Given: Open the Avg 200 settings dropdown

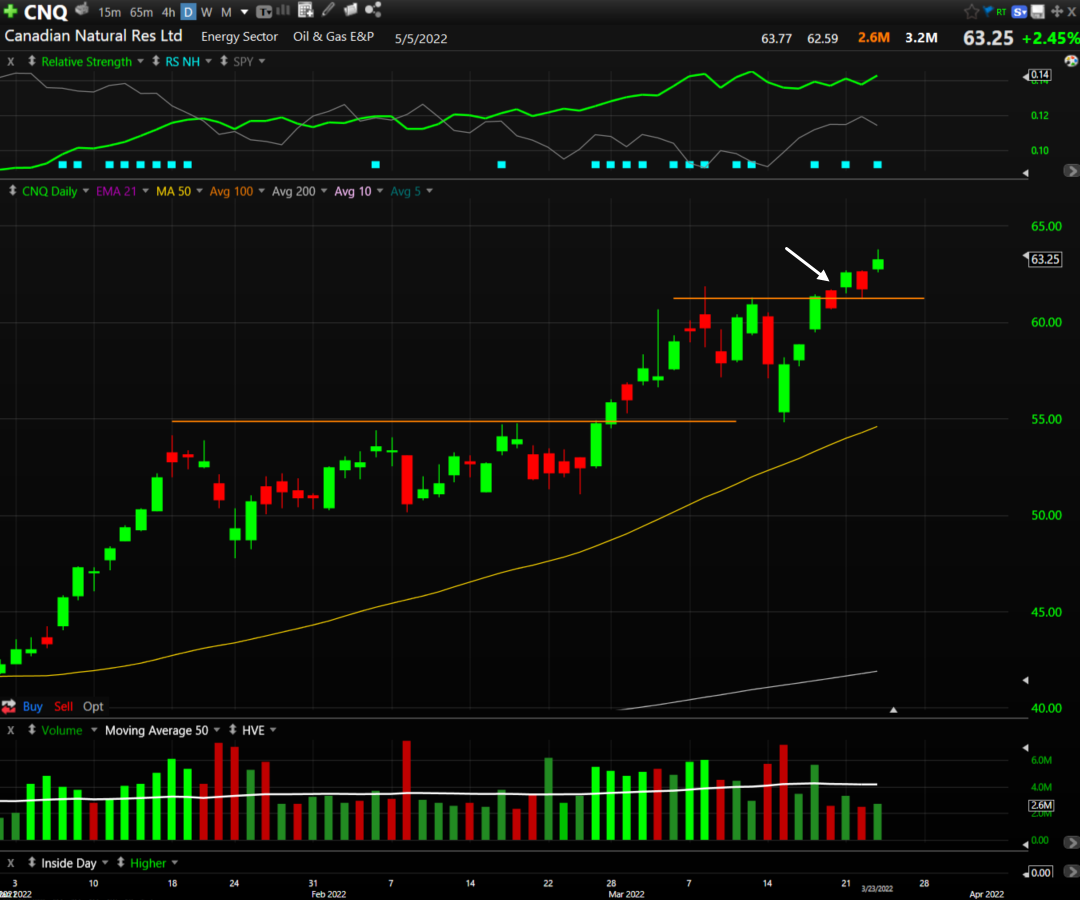Looking at the screenshot, I should (324, 191).
